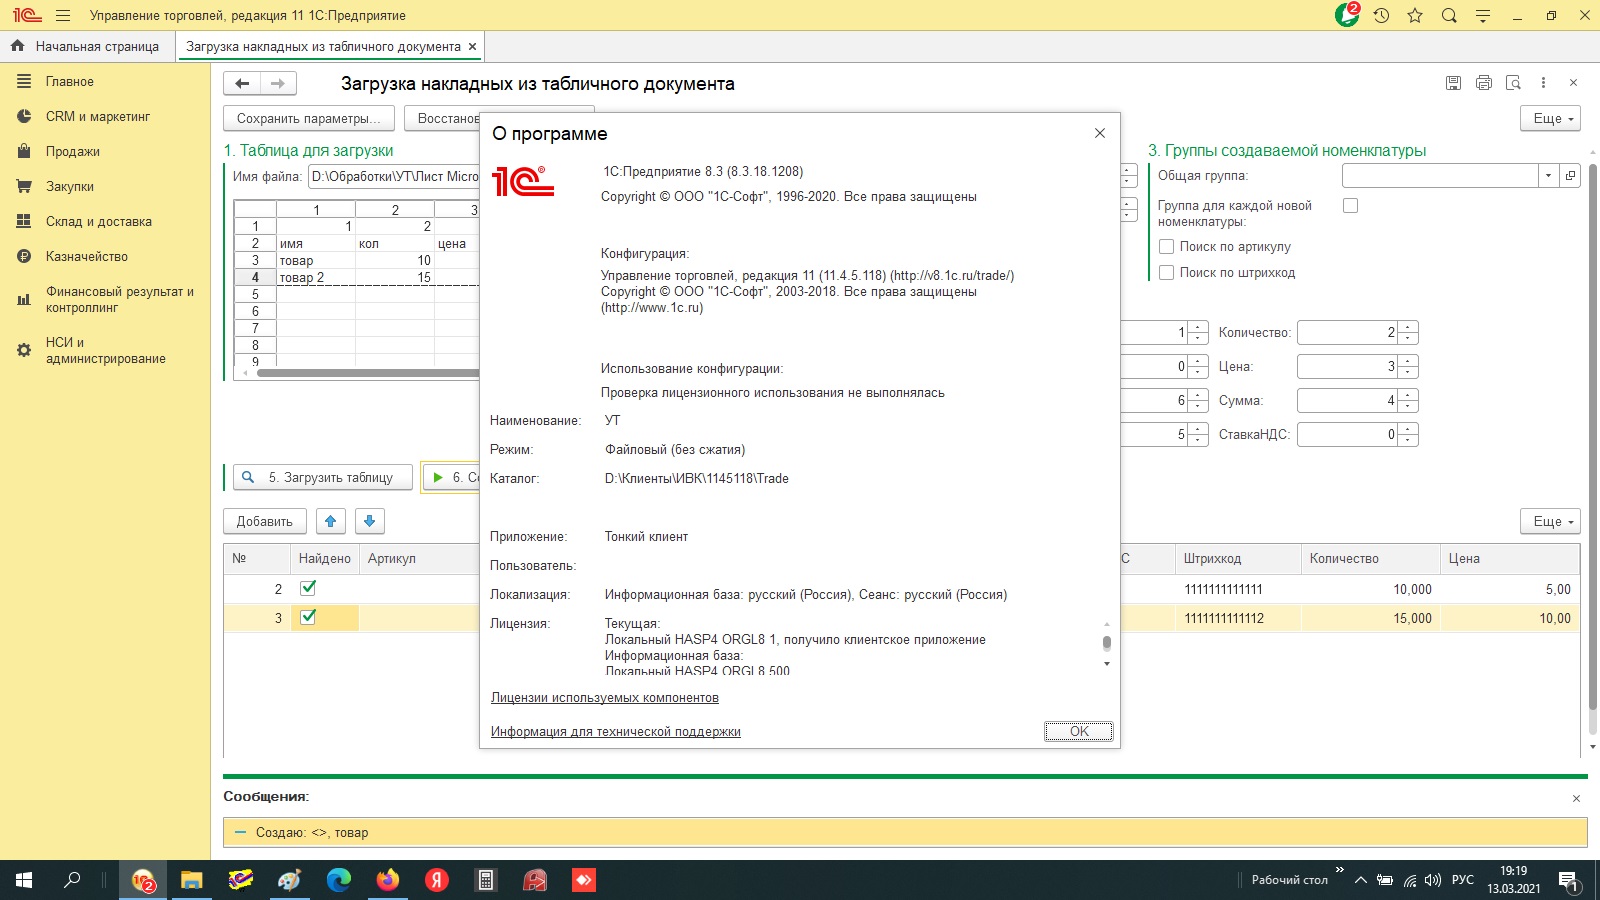Viewport: 1600px width, 900px height.
Task: Click Сохранить параметры button
Action: pos(308,118)
